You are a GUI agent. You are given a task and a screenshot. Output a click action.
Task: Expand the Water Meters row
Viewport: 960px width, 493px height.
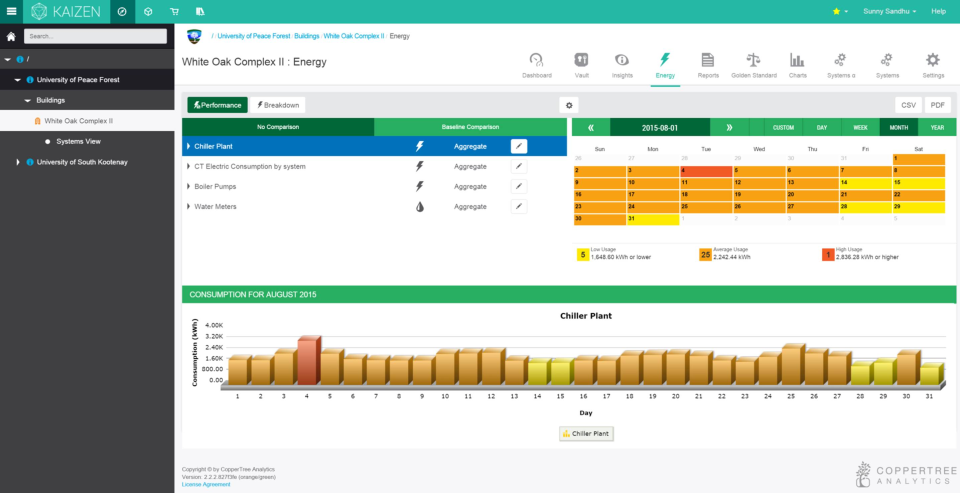pos(189,206)
